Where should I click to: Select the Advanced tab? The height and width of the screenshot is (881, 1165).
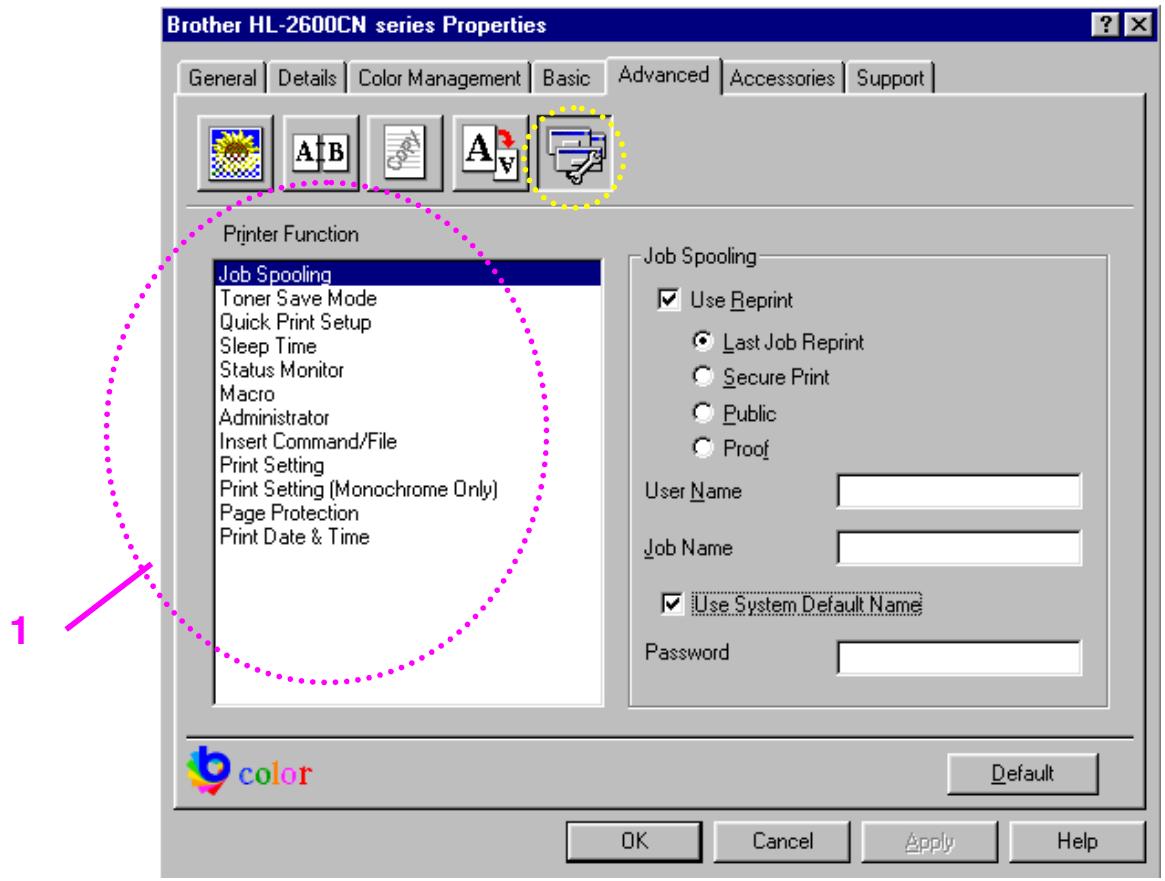pos(663,75)
